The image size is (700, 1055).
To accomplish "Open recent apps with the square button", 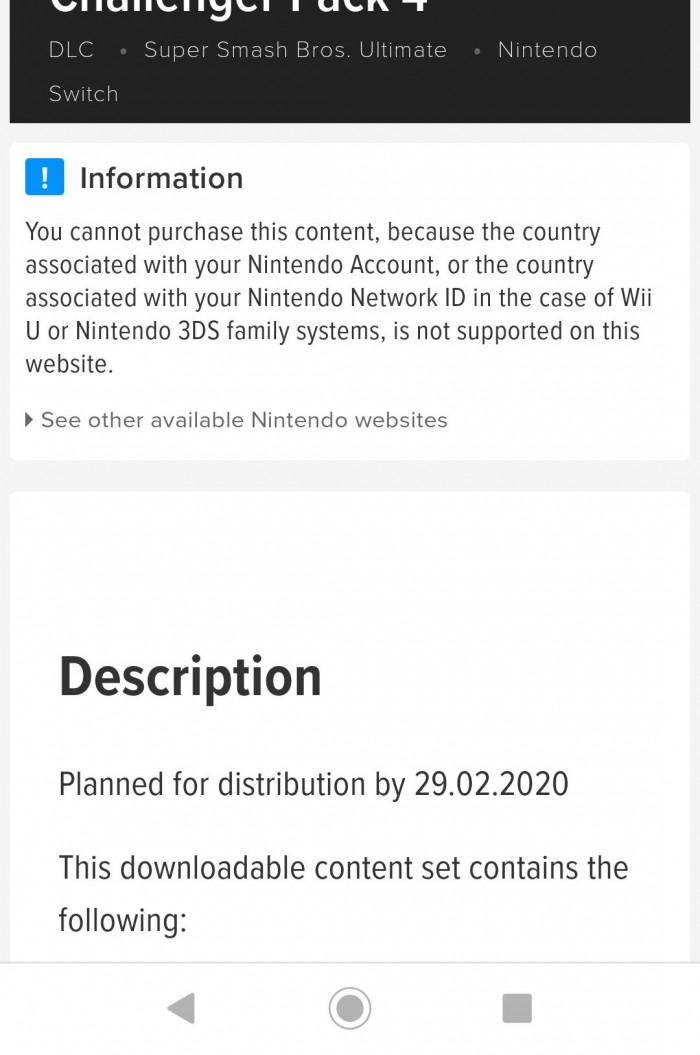I will (x=516, y=1008).
